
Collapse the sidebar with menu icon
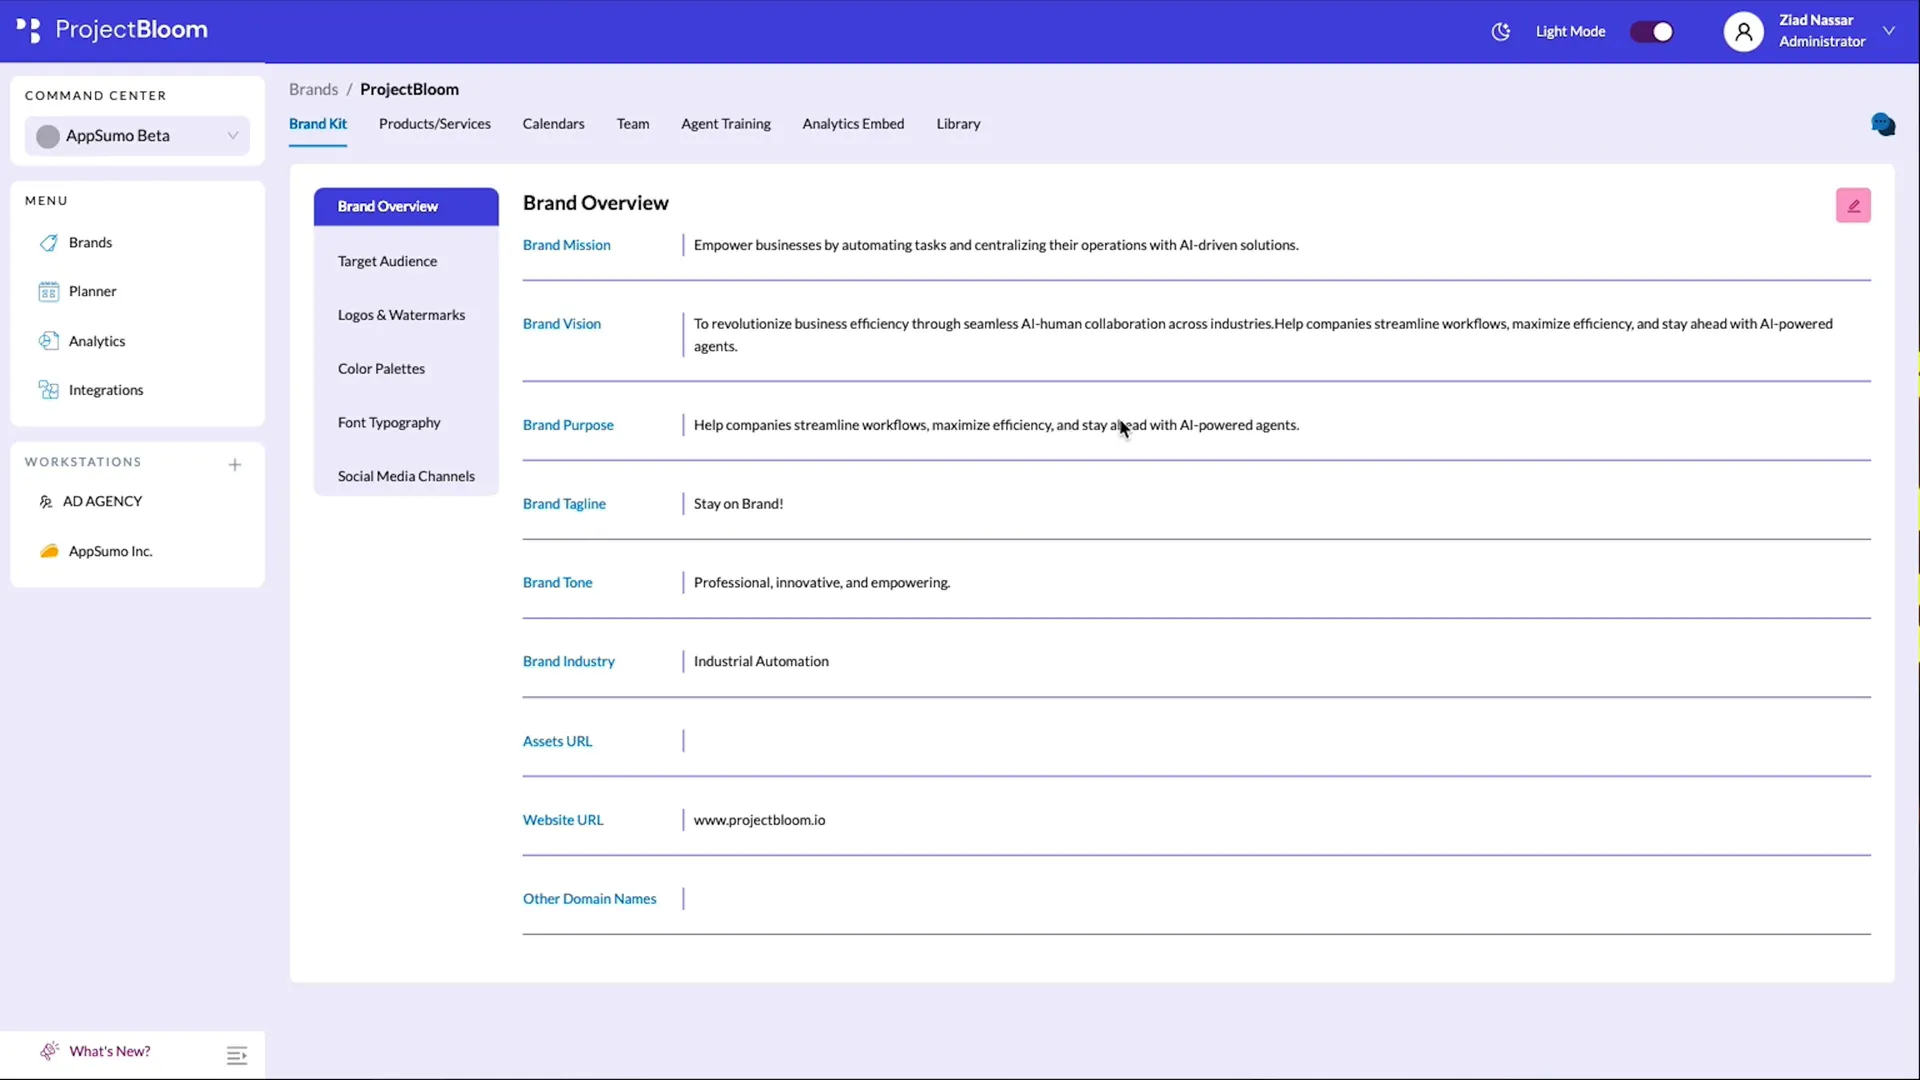click(237, 1055)
